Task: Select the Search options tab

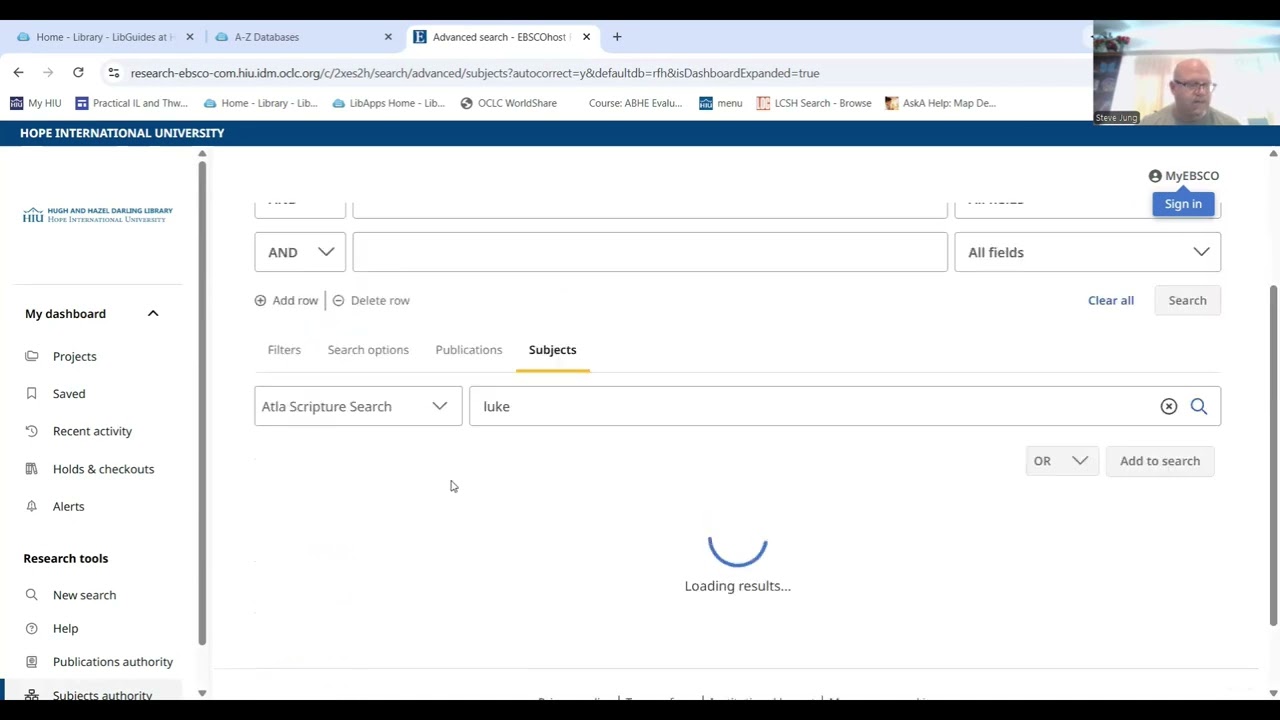Action: pyautogui.click(x=368, y=350)
